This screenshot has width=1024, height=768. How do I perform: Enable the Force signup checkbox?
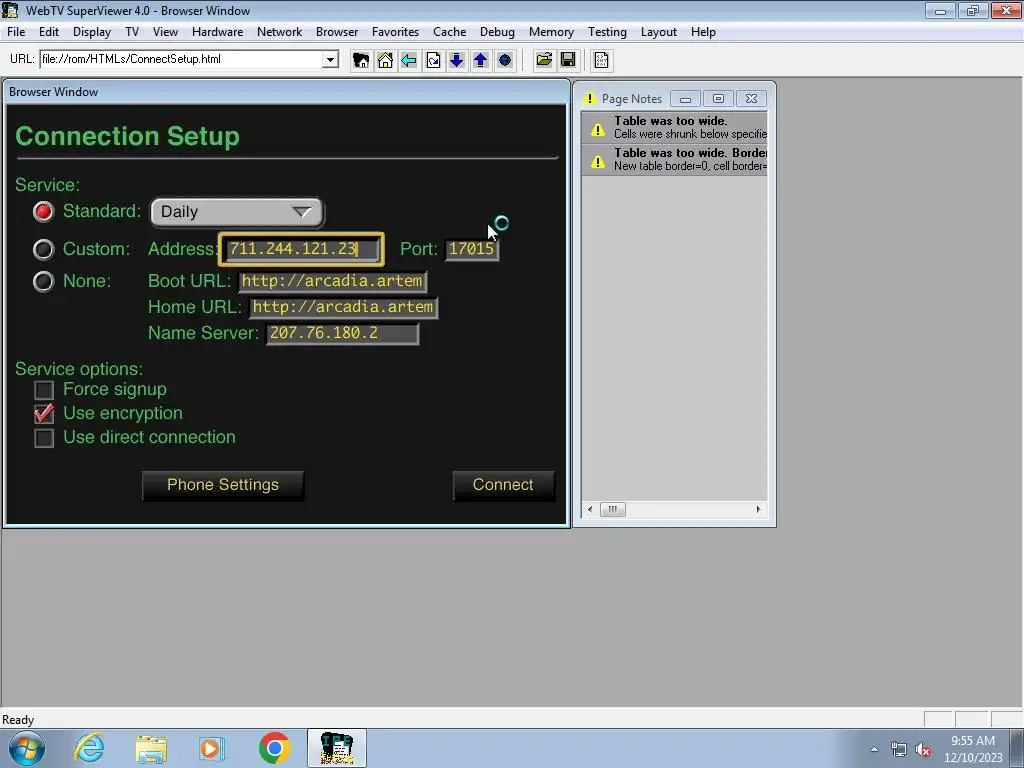[44, 390]
